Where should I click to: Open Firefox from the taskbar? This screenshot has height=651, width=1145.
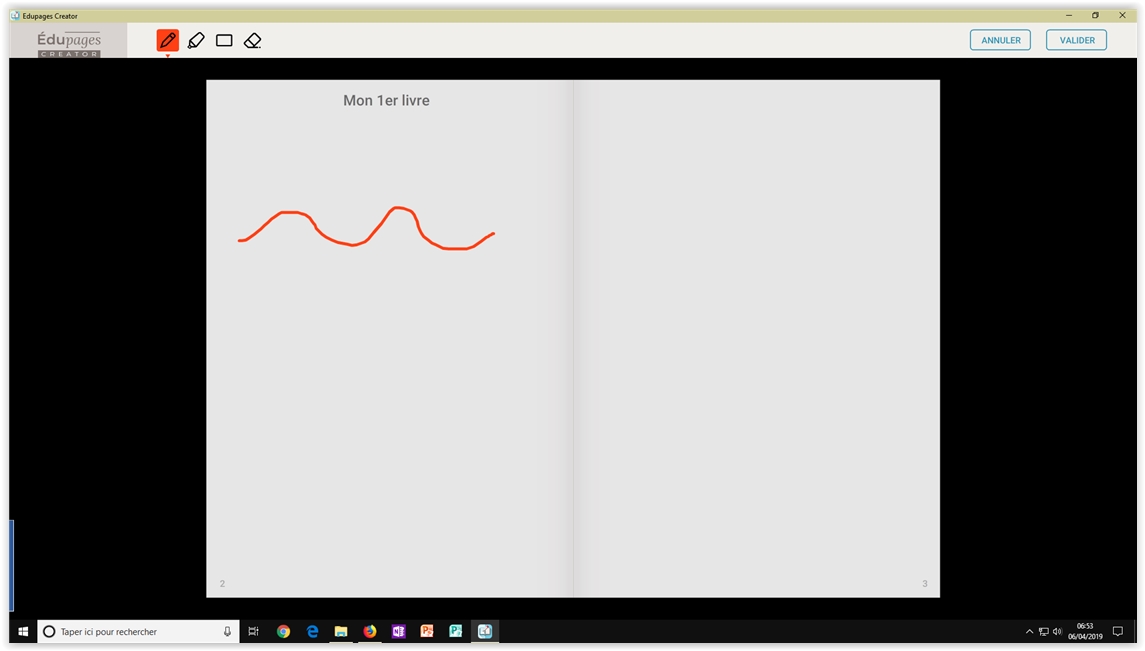click(x=370, y=632)
